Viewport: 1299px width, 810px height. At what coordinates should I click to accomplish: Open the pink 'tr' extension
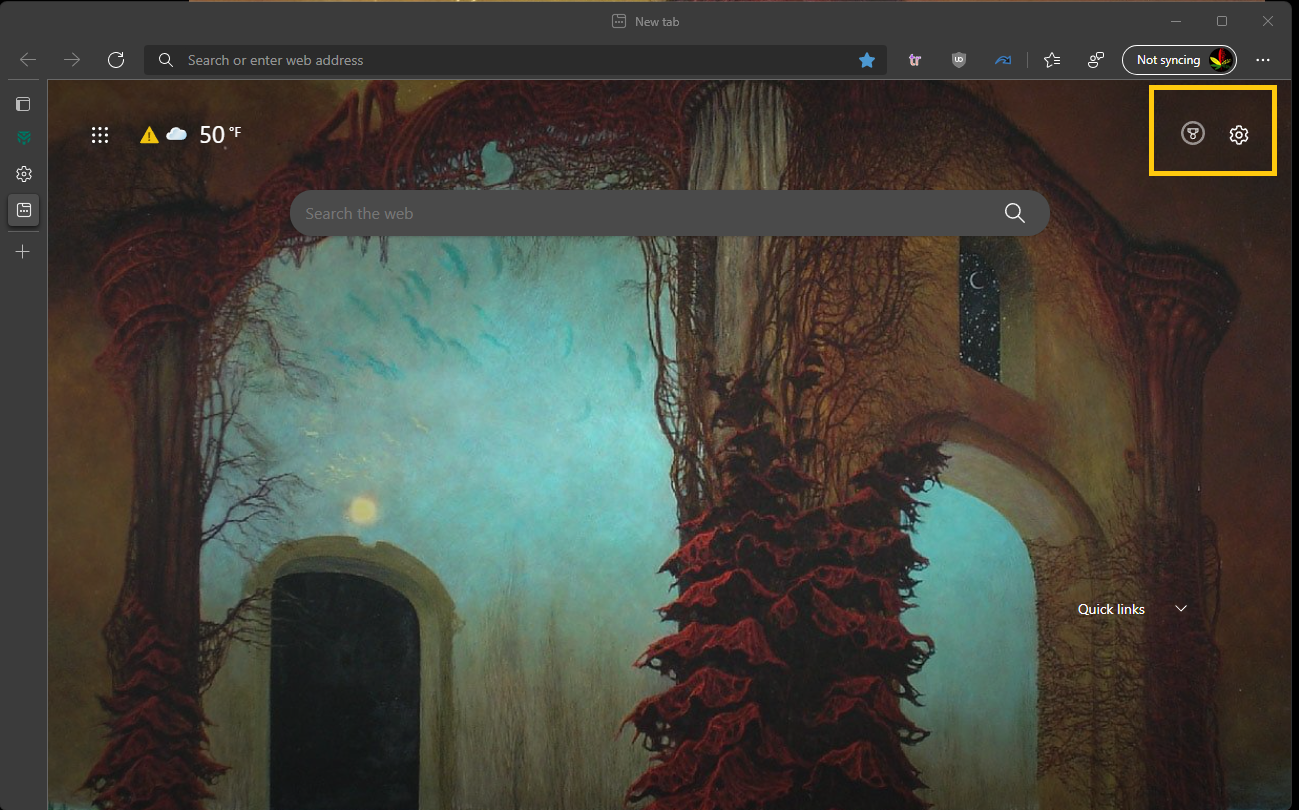(915, 60)
